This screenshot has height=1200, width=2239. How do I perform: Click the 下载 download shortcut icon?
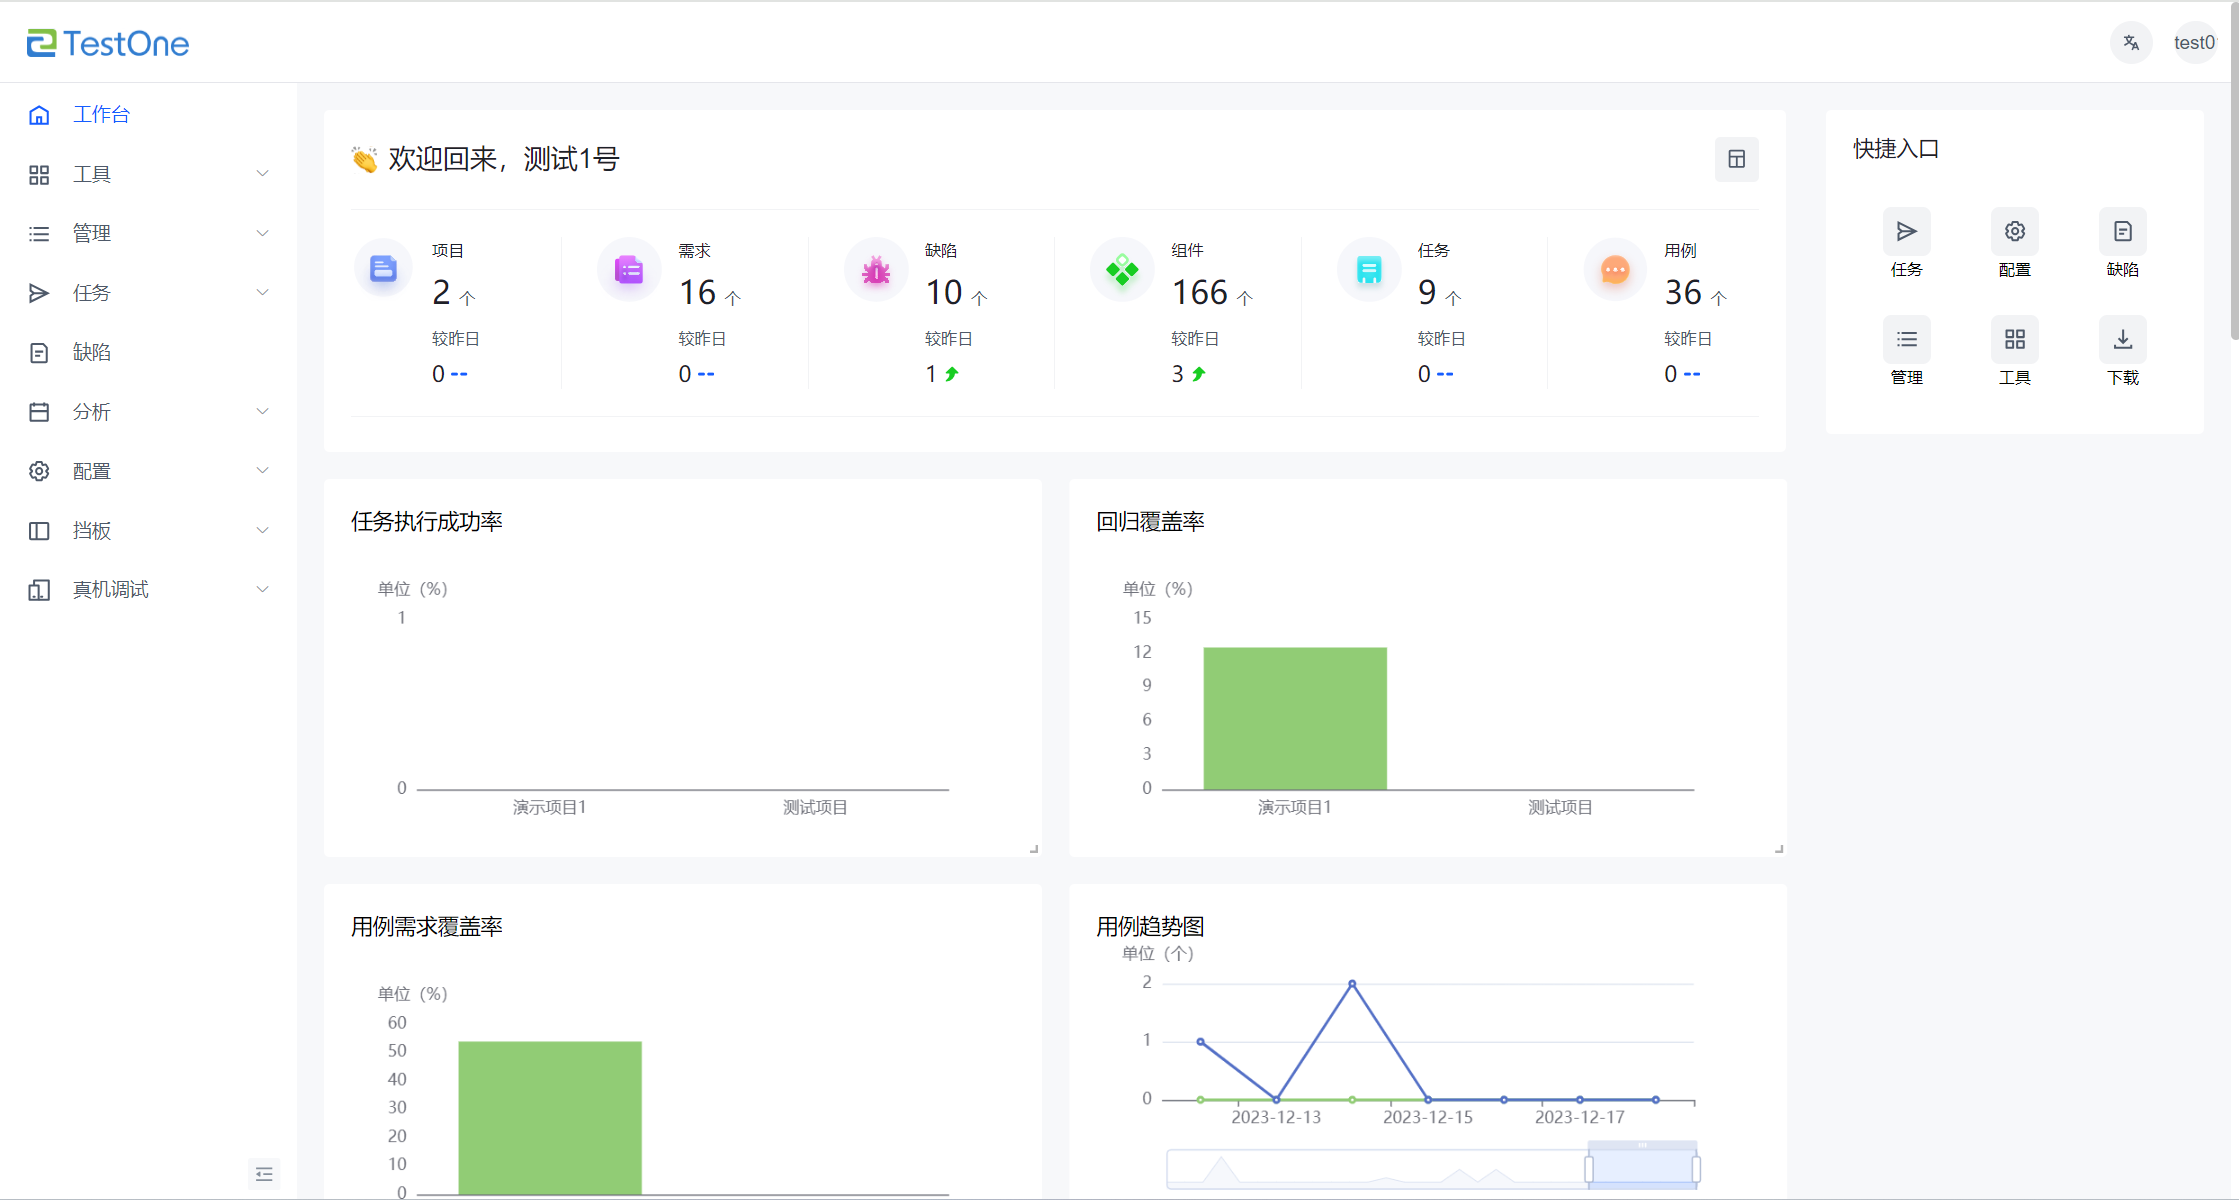tap(2122, 340)
